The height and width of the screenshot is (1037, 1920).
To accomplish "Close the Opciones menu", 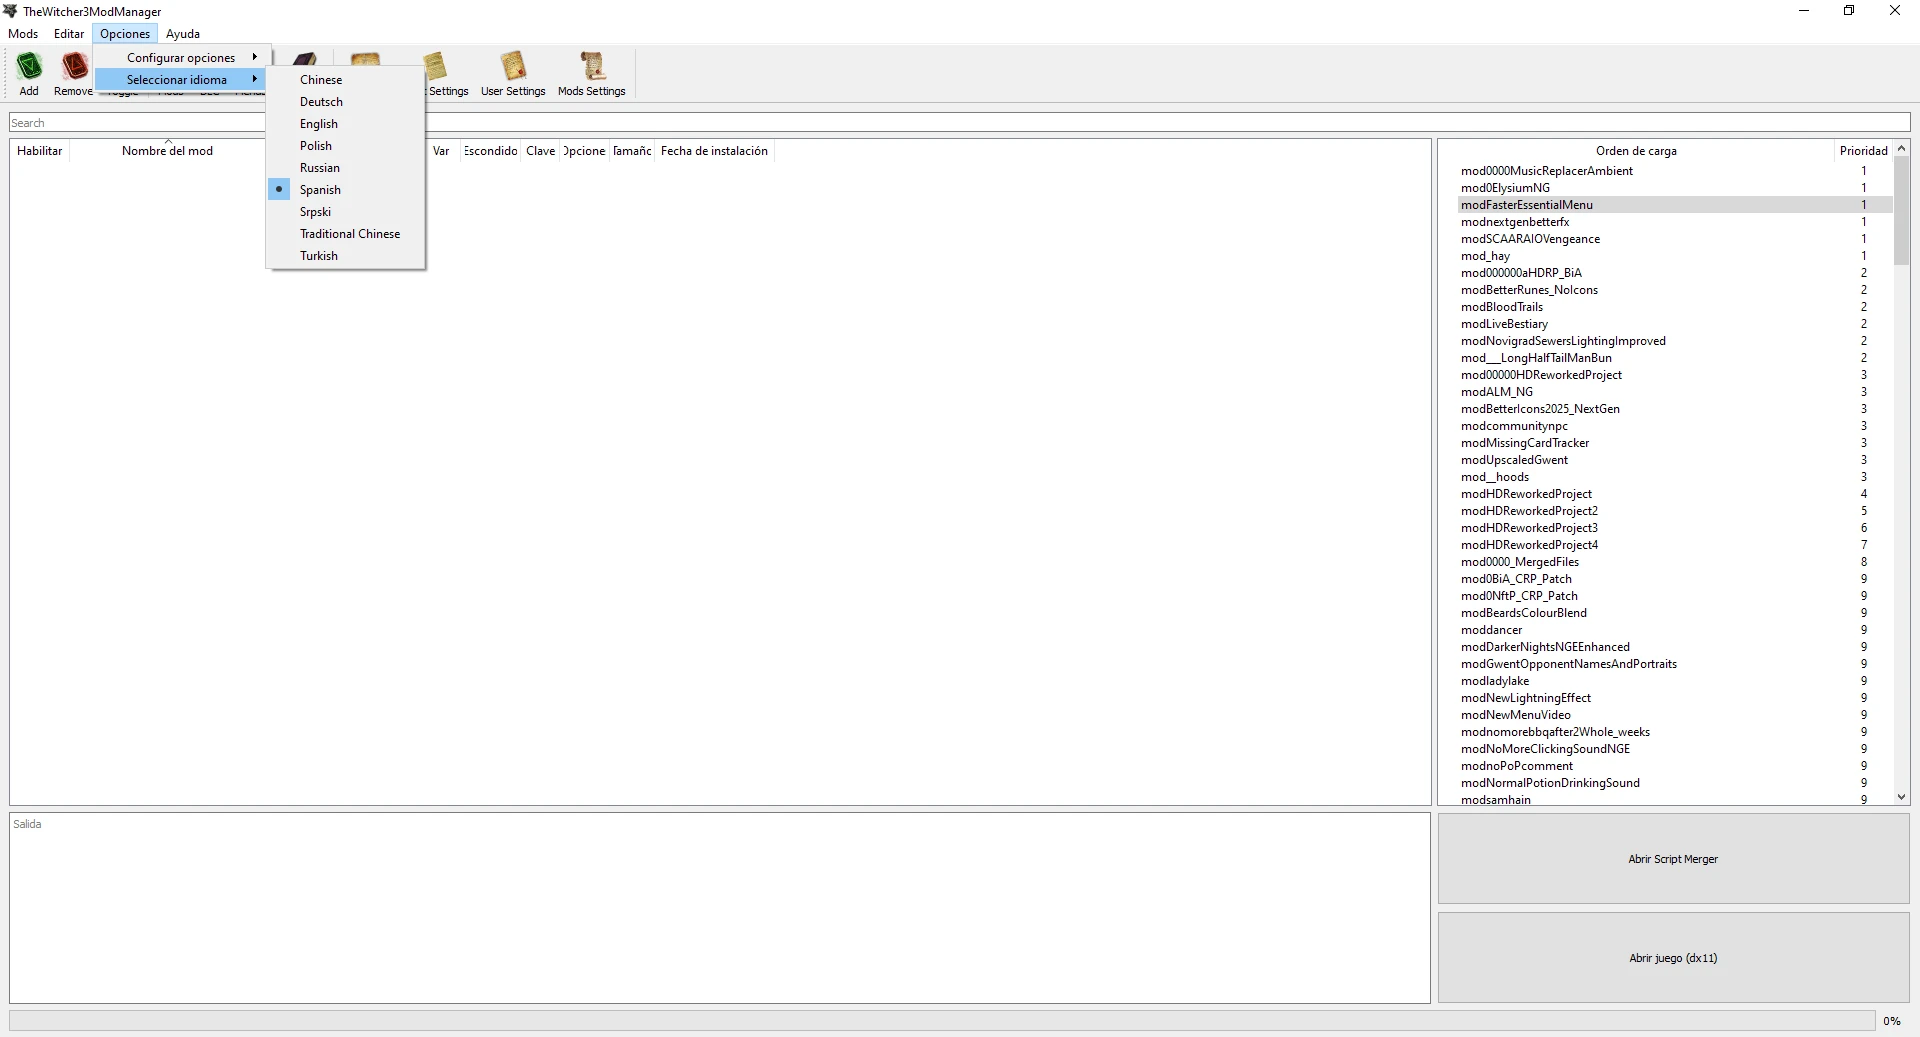I will (125, 34).
